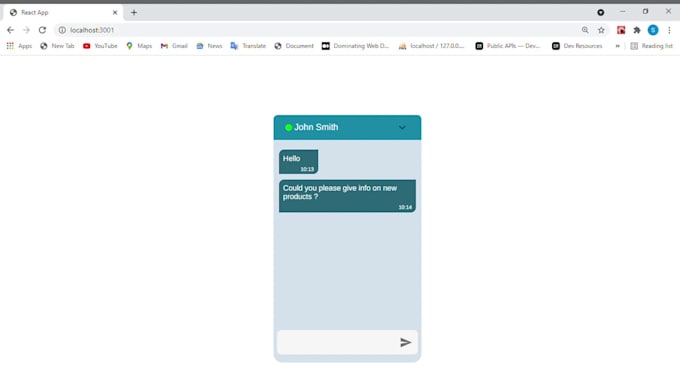Click the 10:13 timestamp
The image size is (680, 368).
pos(307,169)
